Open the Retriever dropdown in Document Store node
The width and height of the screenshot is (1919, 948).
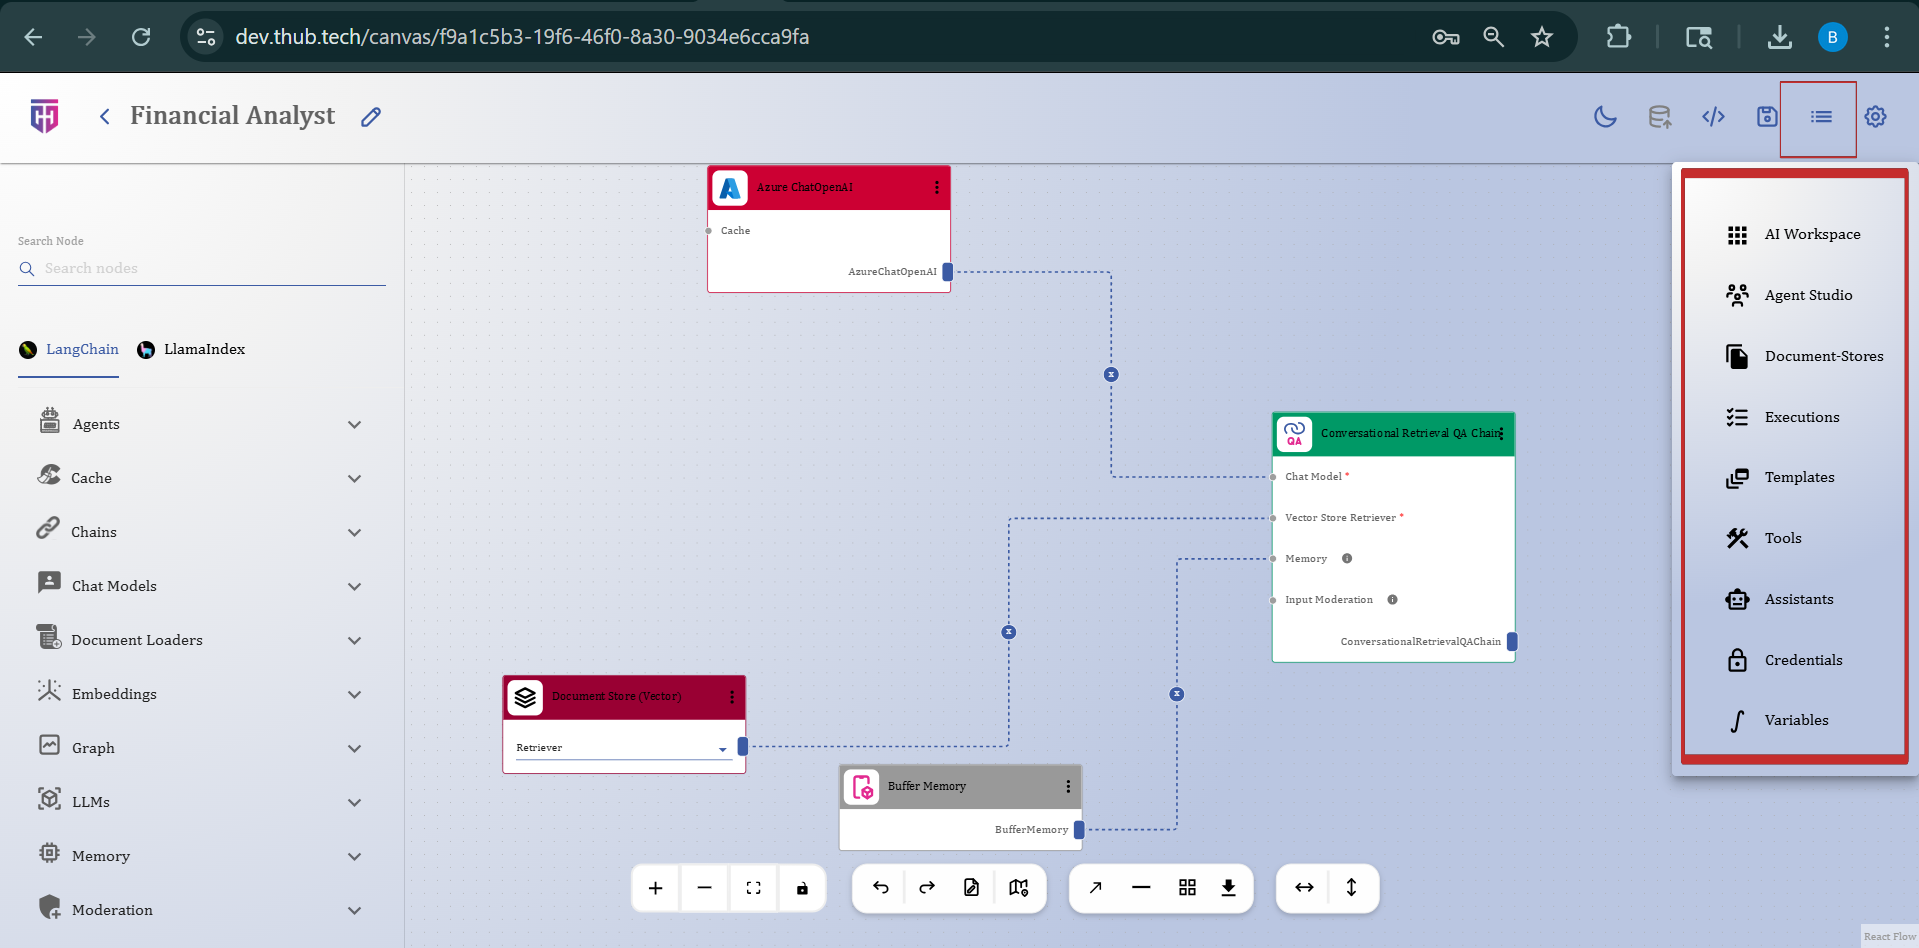tap(722, 749)
